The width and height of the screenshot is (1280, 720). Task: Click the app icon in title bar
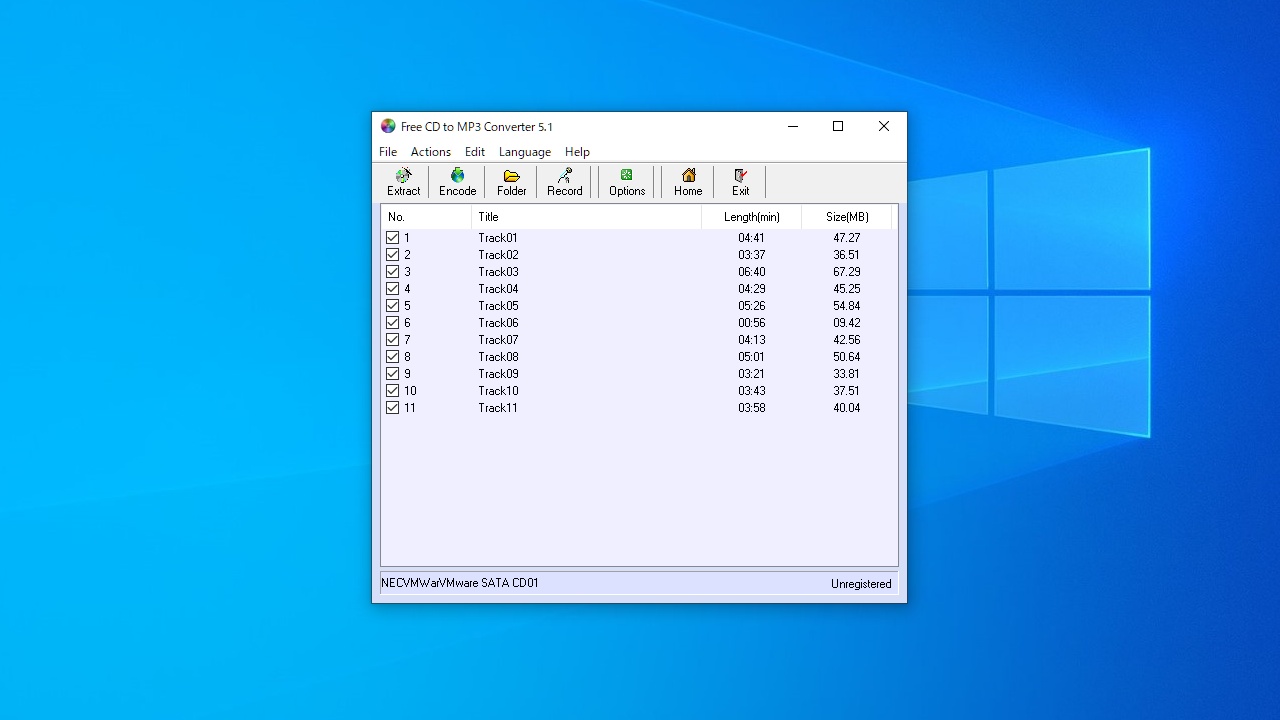click(x=388, y=126)
